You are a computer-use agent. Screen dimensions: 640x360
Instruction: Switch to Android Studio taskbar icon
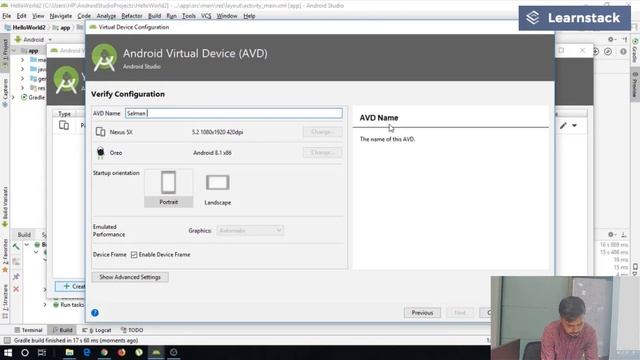[156, 352]
